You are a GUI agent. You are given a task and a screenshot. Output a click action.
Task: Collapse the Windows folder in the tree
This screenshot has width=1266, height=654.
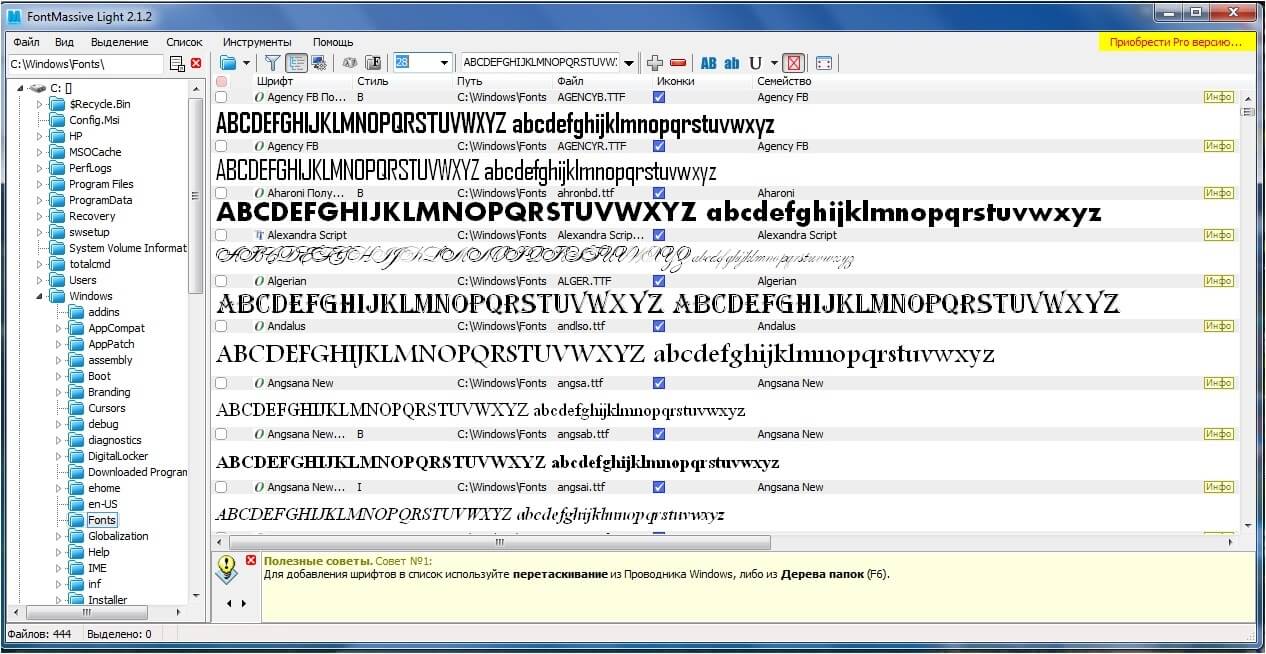click(x=41, y=296)
